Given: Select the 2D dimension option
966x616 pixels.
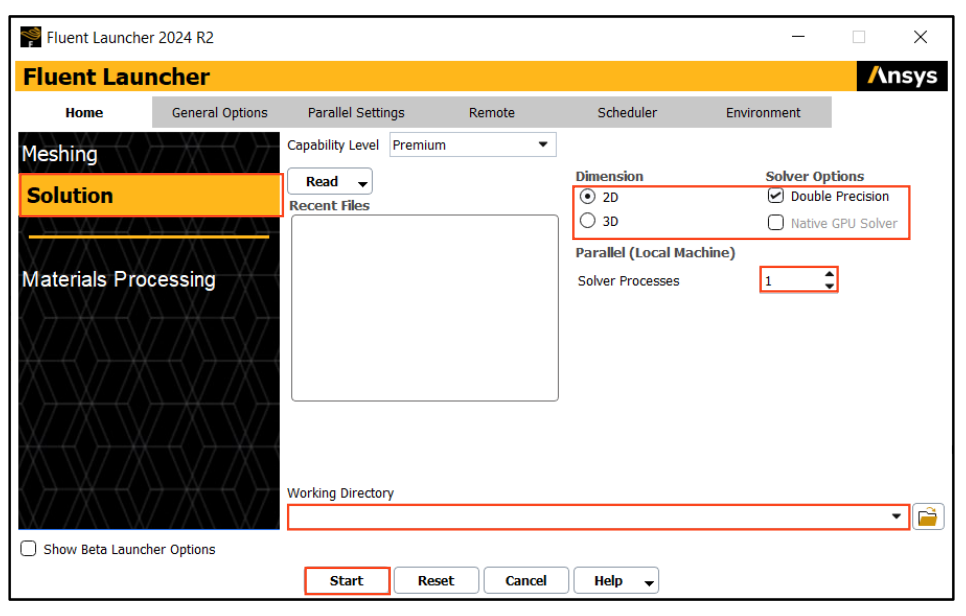Looking at the screenshot, I should [588, 197].
